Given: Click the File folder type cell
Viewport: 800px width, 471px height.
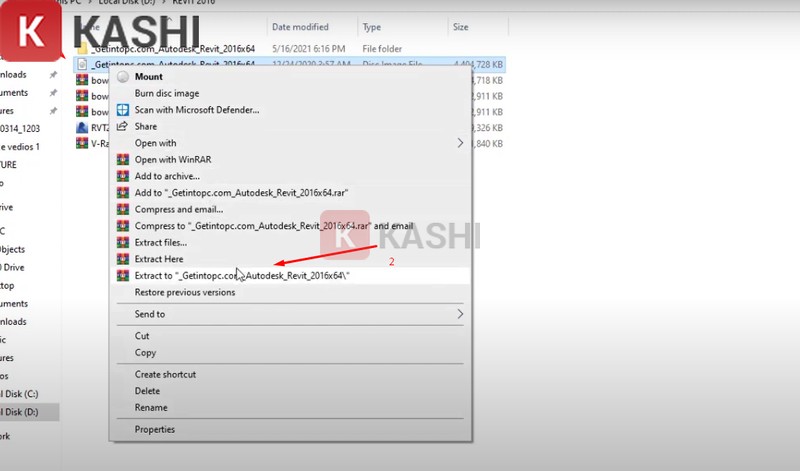Looking at the screenshot, I should (382, 49).
